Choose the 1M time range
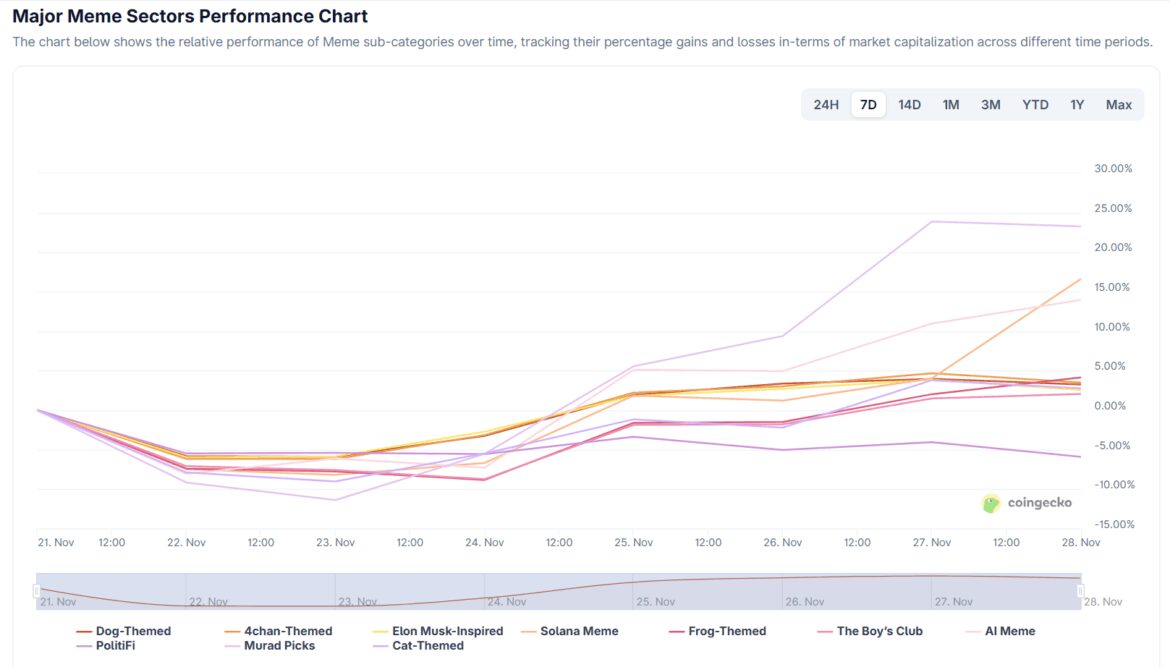The width and height of the screenshot is (1170, 667). 950,105
